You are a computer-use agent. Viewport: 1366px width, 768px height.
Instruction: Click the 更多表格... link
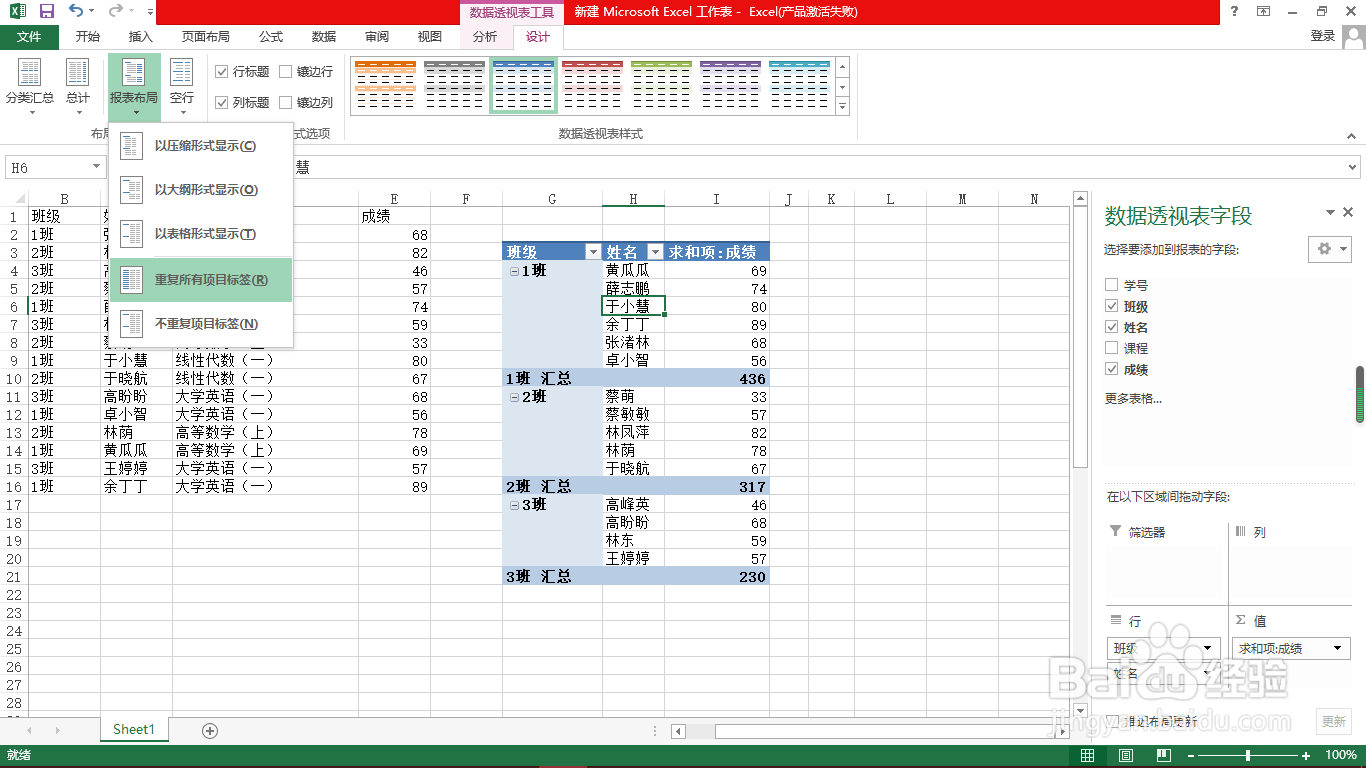[1133, 399]
